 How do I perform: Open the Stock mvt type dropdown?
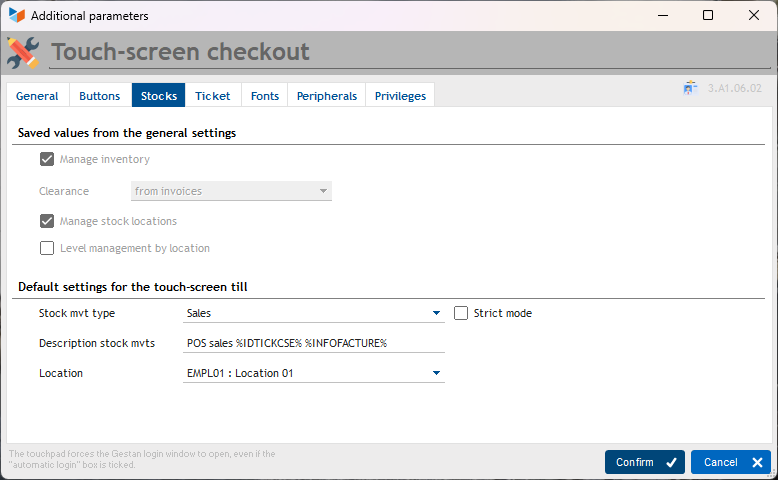coord(436,313)
